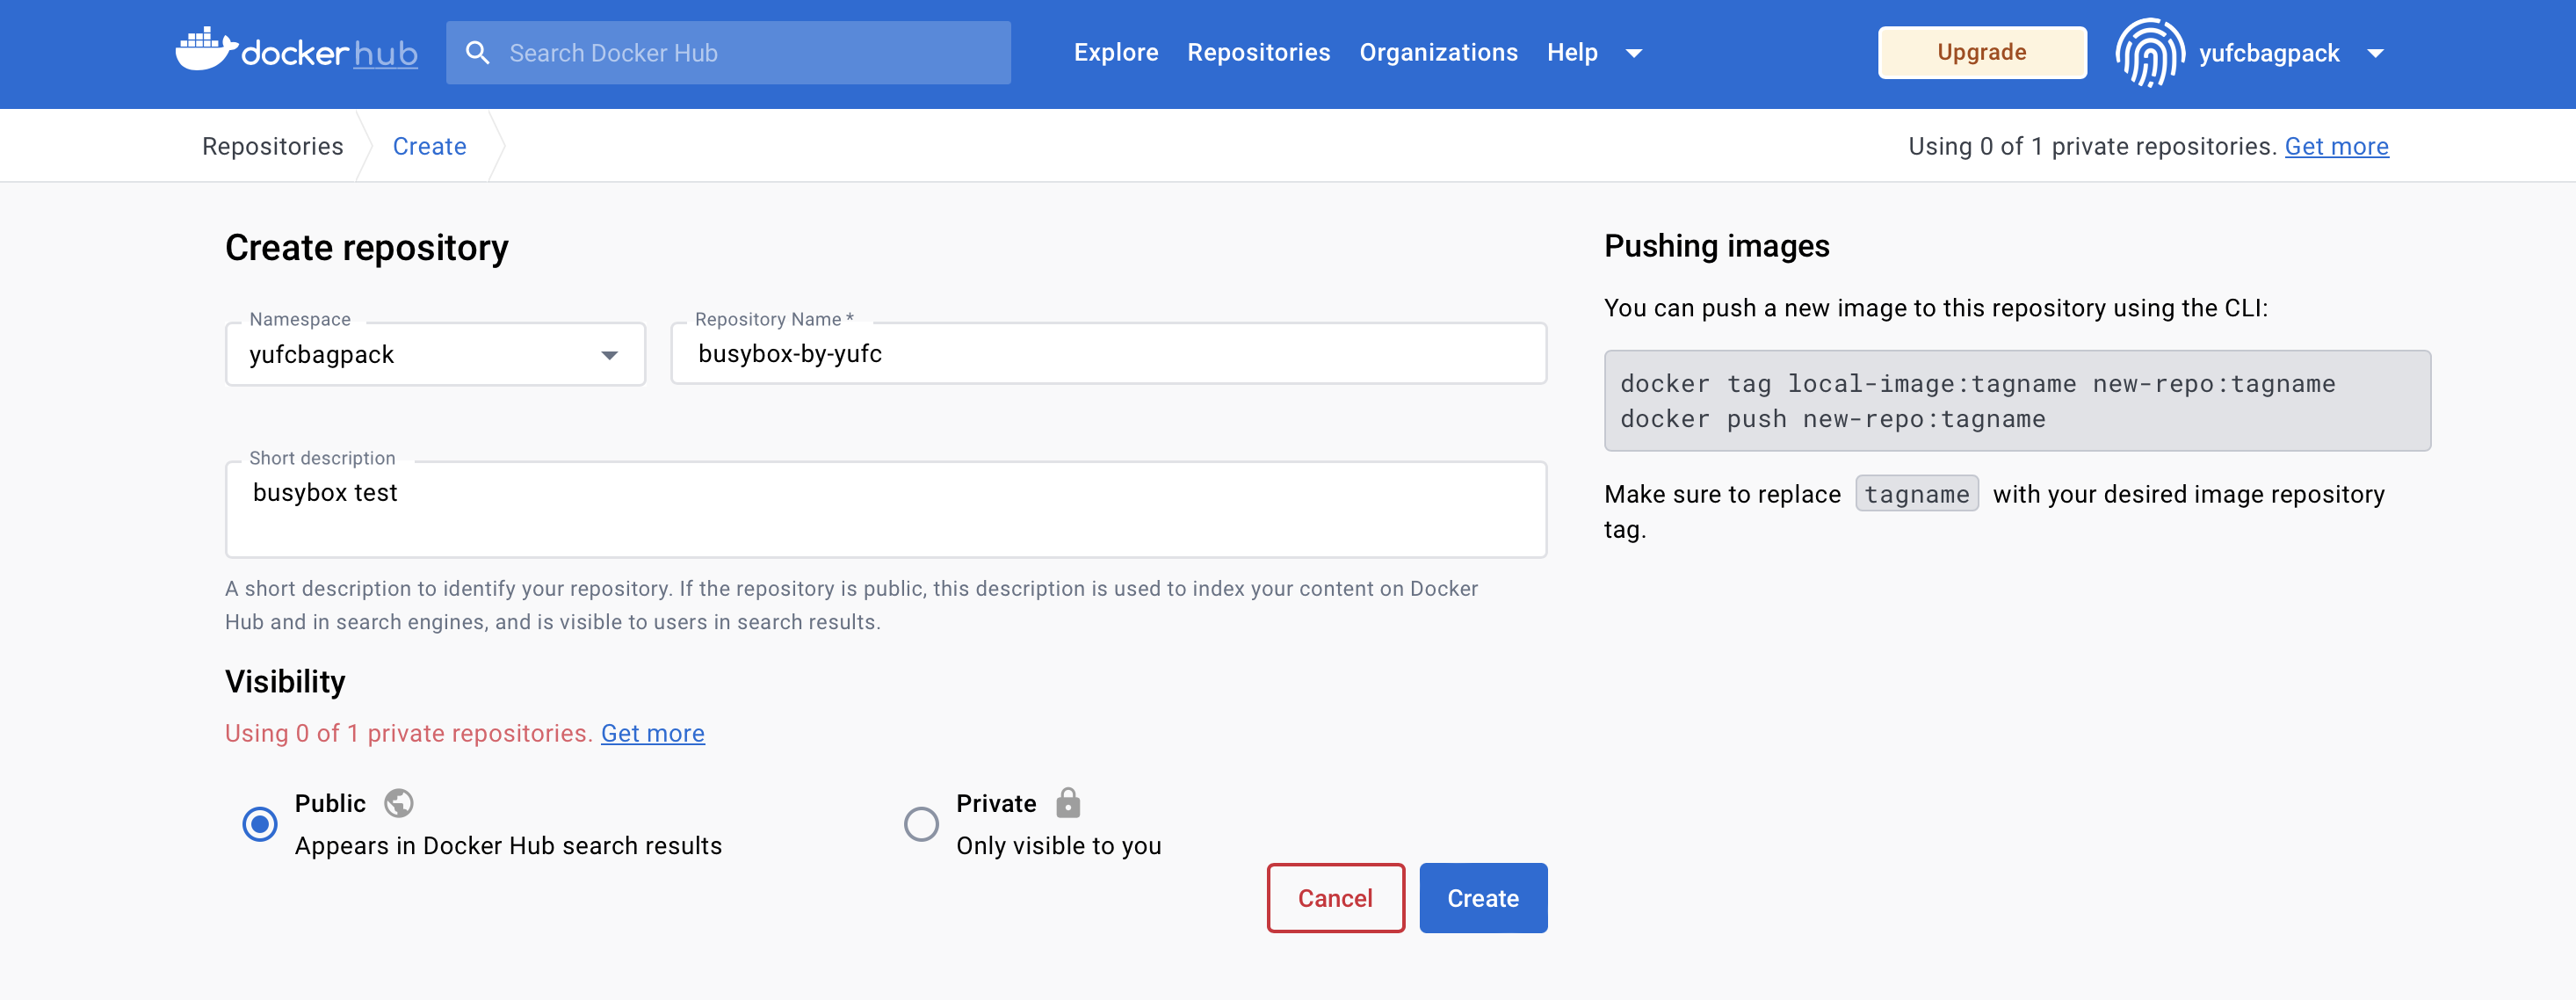Click the globe icon next to Public
This screenshot has width=2576, height=1000.
(398, 803)
